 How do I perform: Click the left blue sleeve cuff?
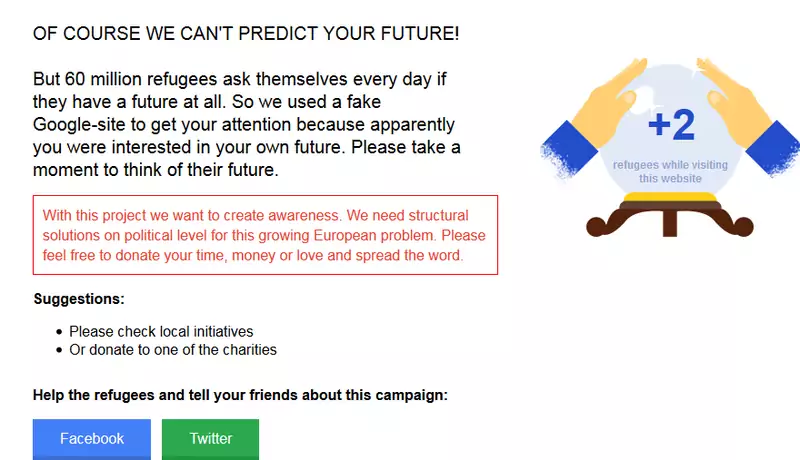pyautogui.click(x=568, y=149)
